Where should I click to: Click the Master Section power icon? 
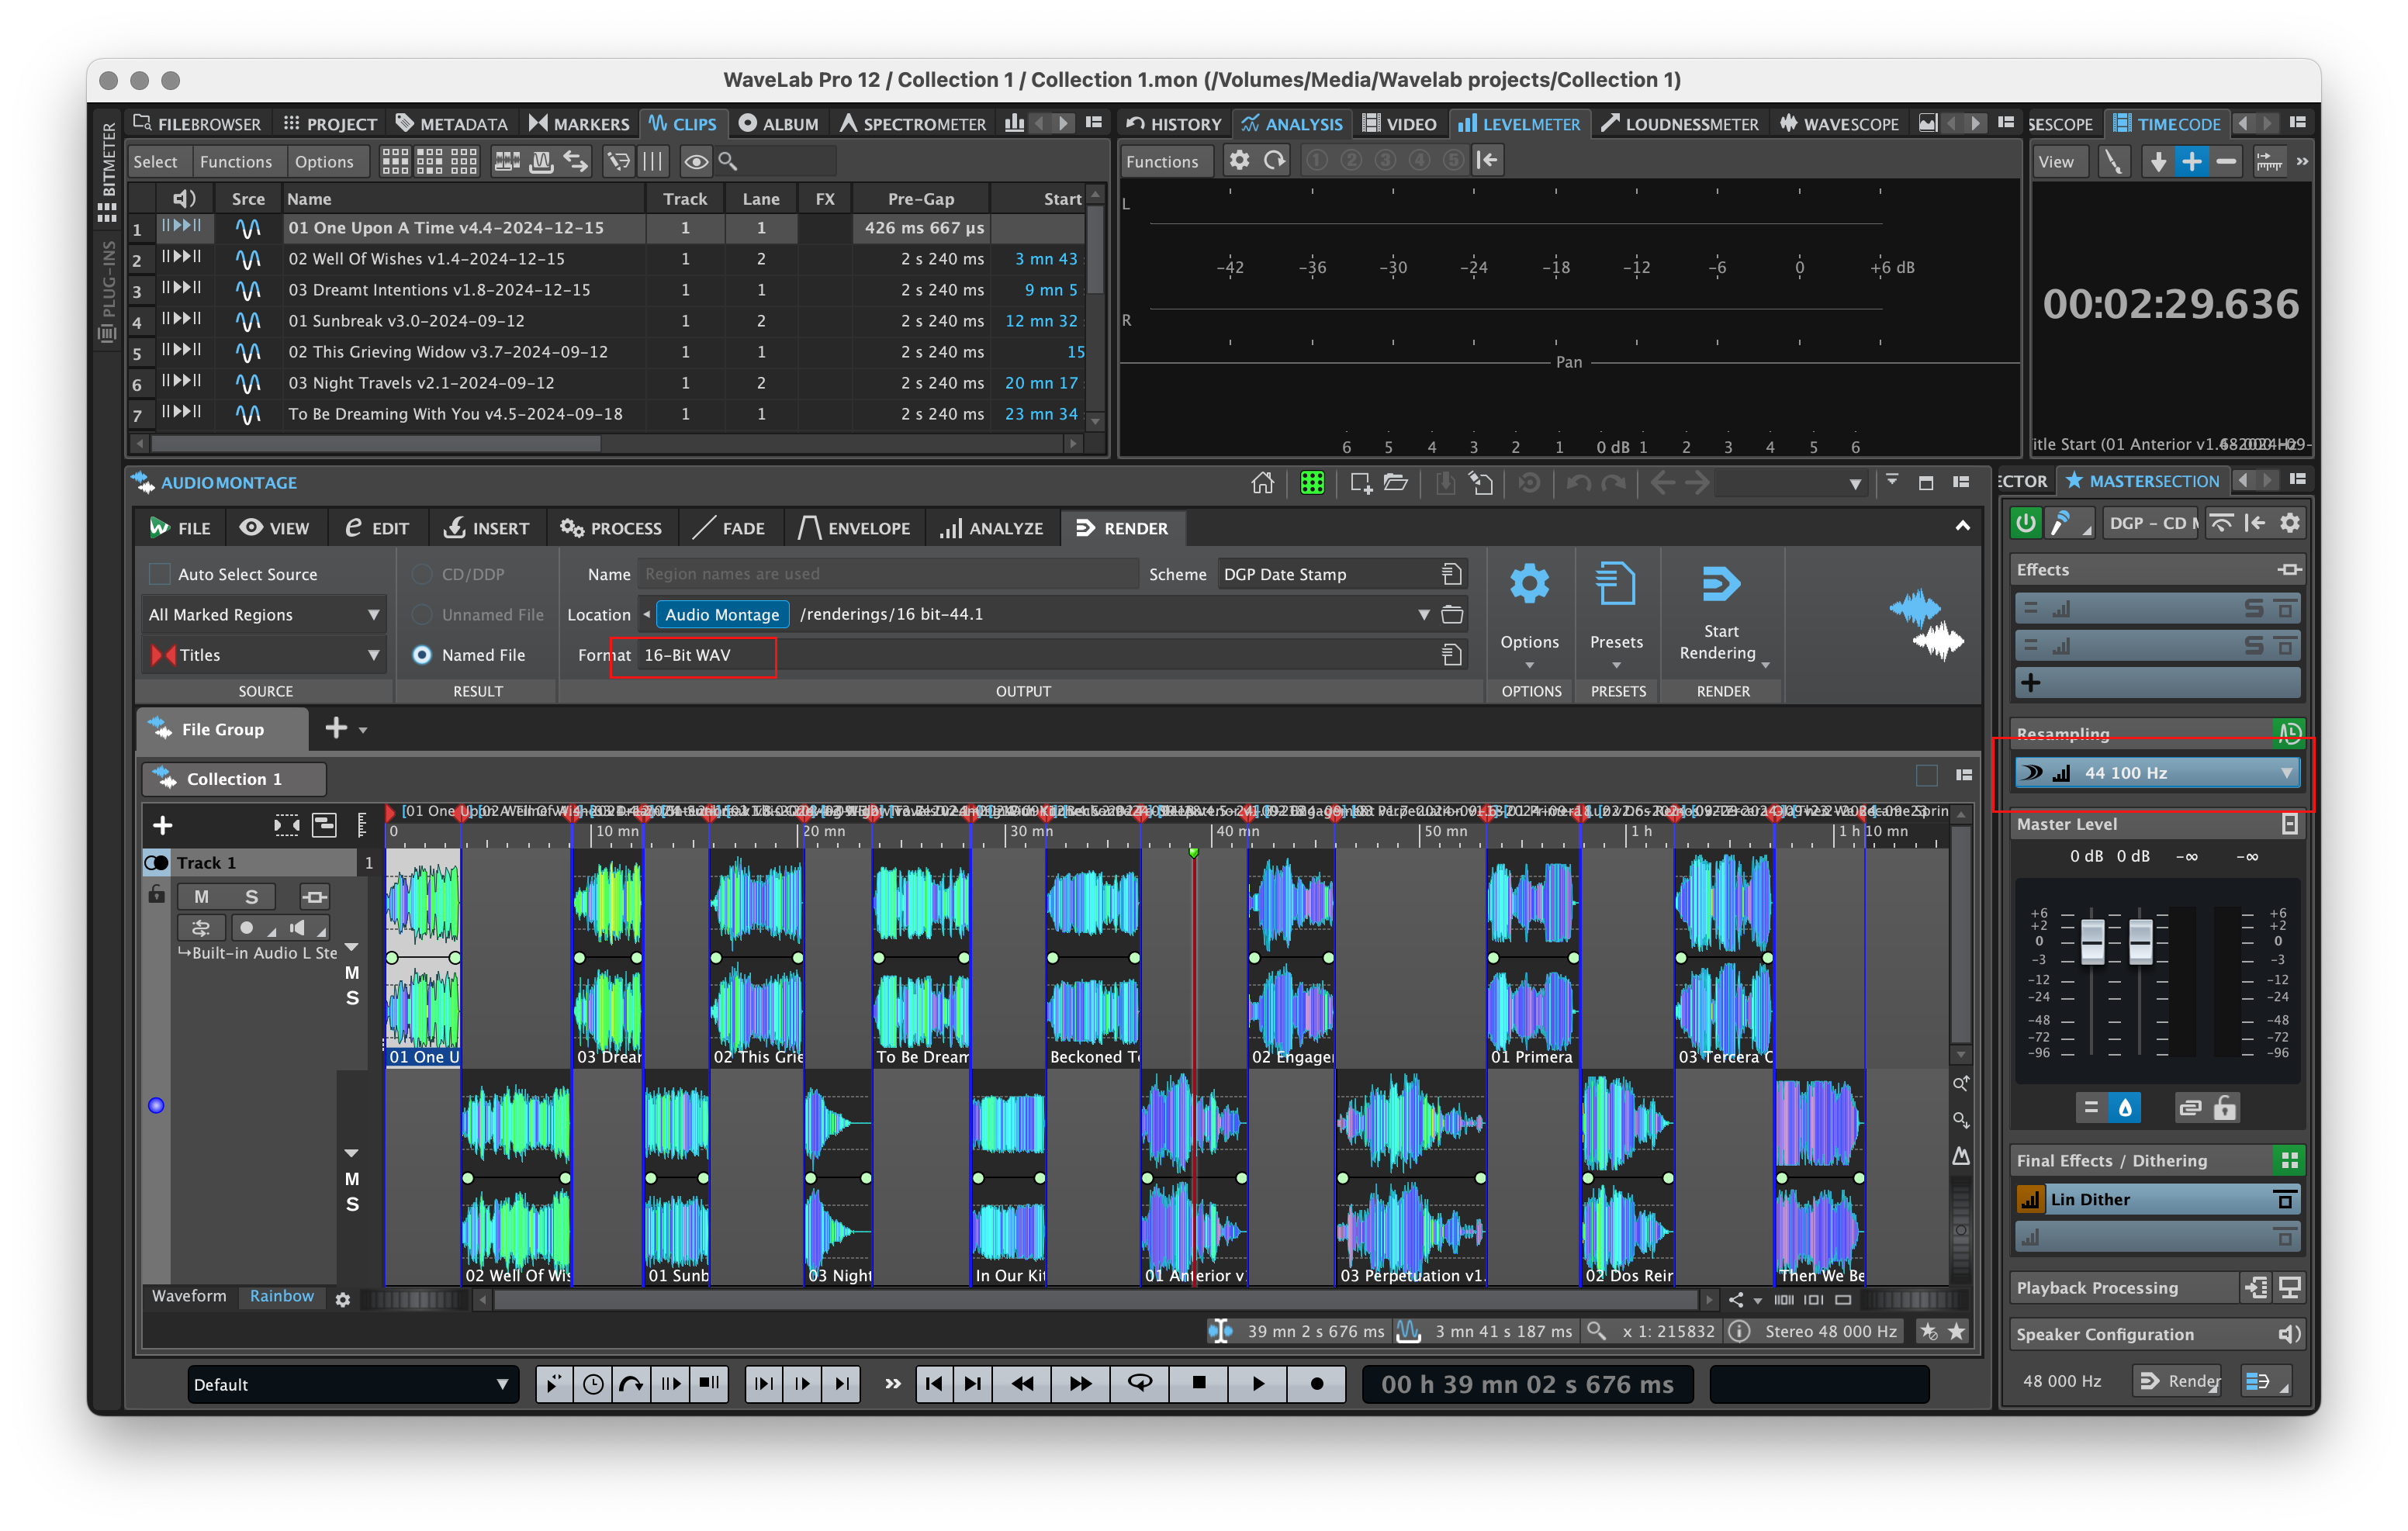(2025, 523)
